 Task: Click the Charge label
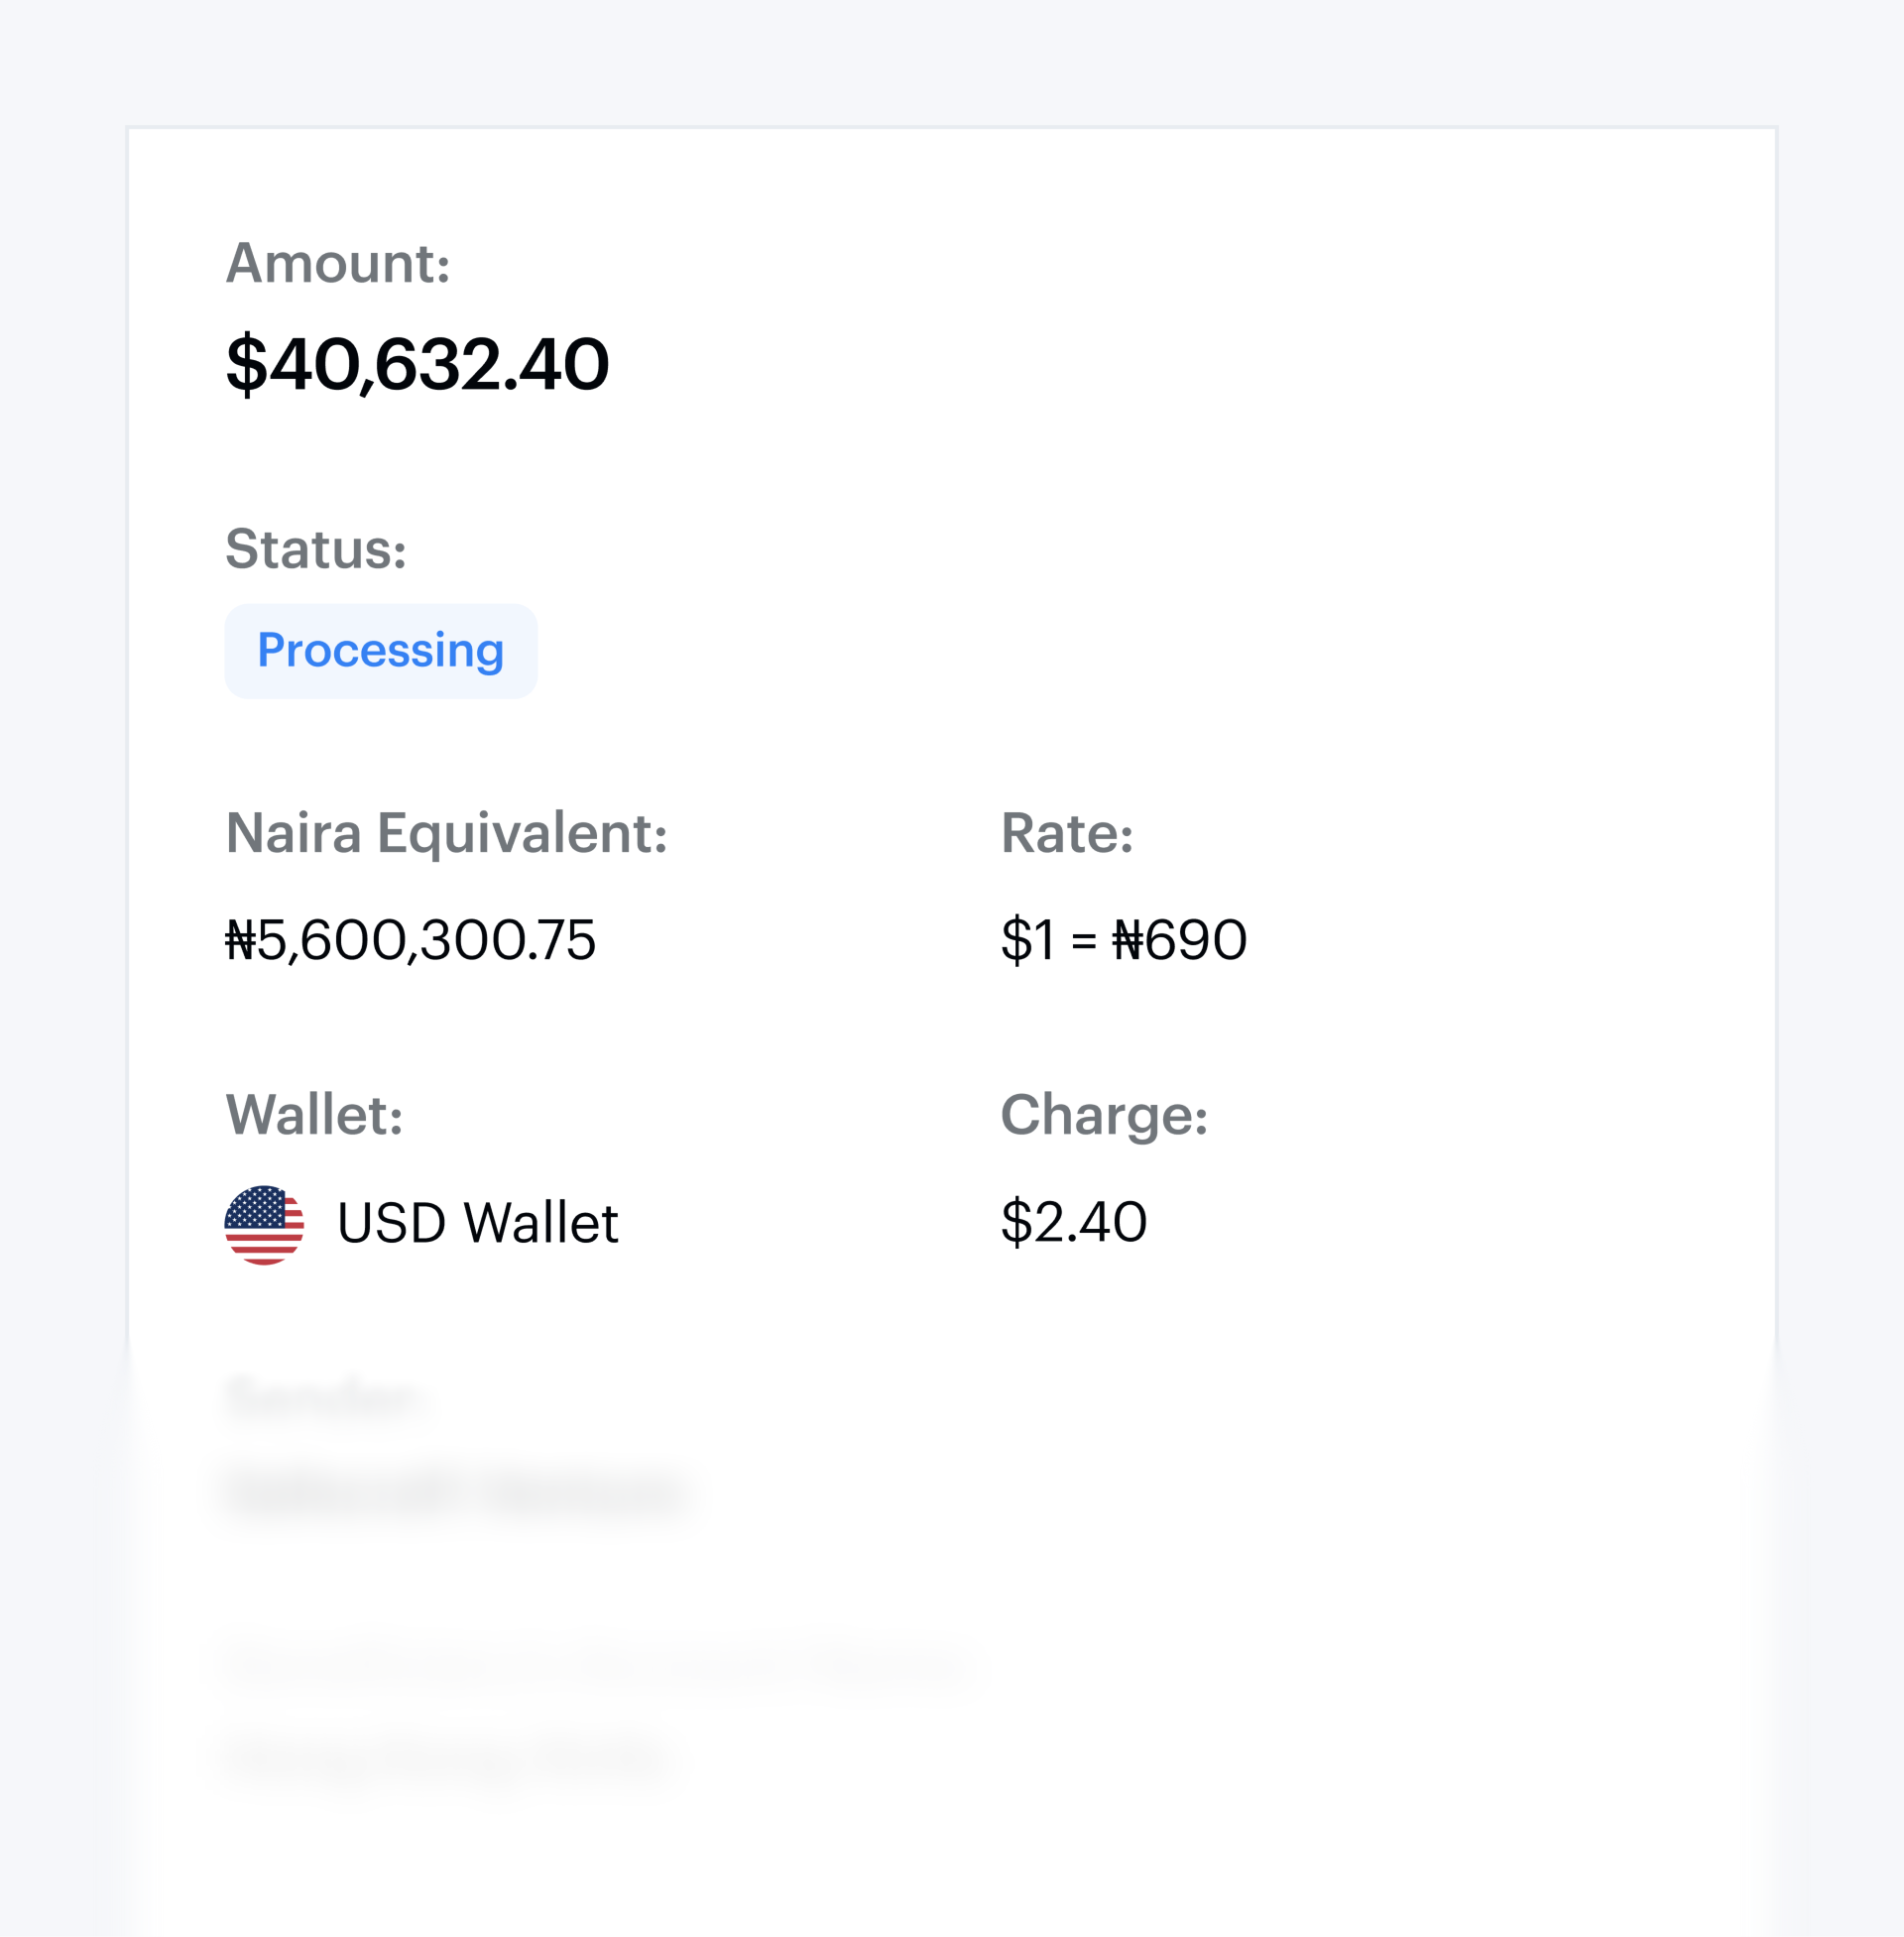coord(1104,1115)
